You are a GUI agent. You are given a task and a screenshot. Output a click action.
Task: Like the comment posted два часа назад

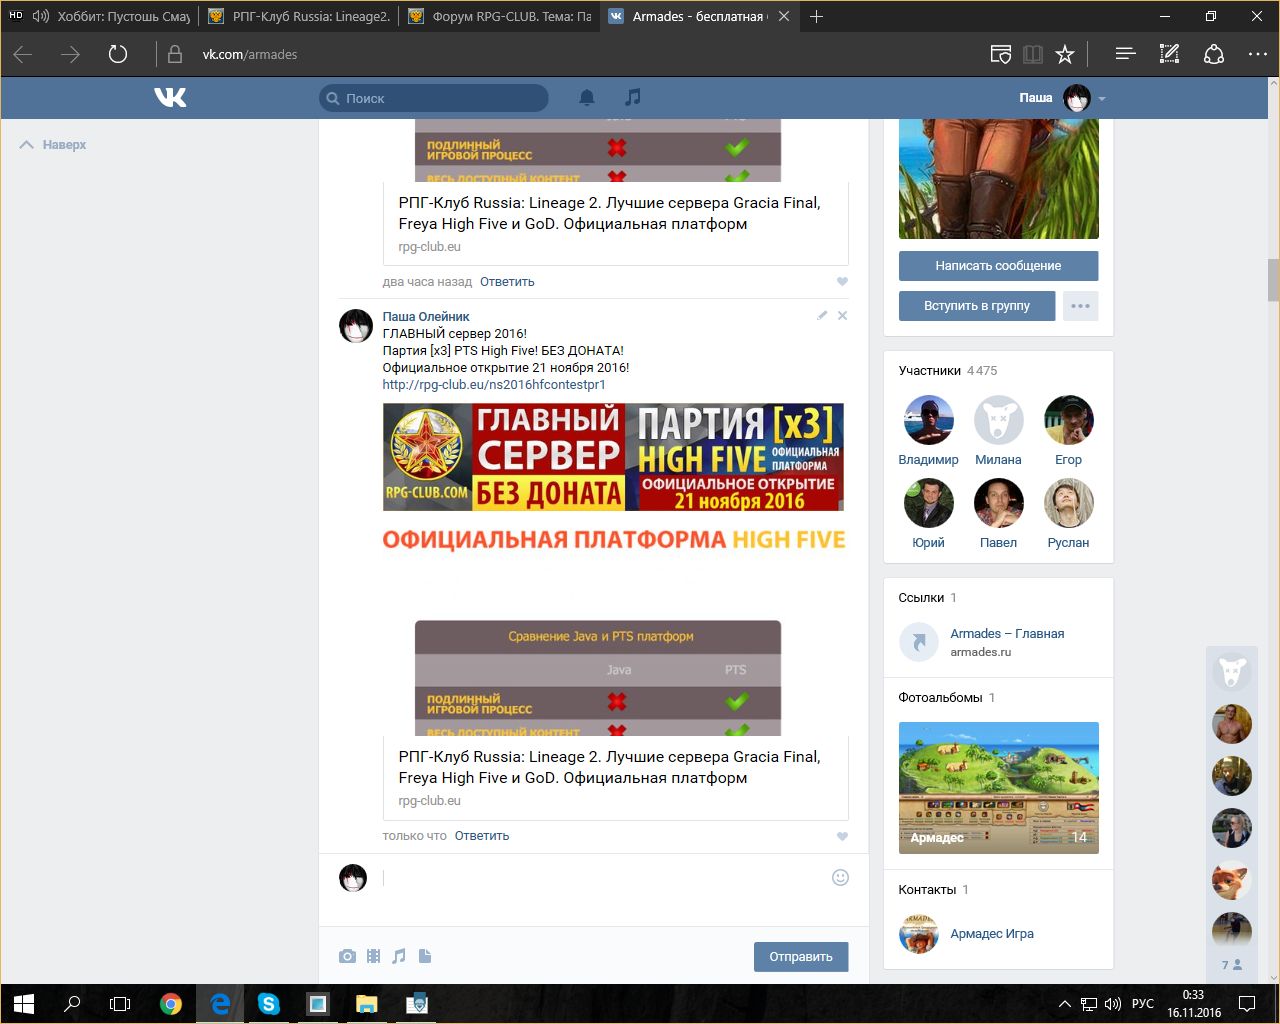[842, 282]
